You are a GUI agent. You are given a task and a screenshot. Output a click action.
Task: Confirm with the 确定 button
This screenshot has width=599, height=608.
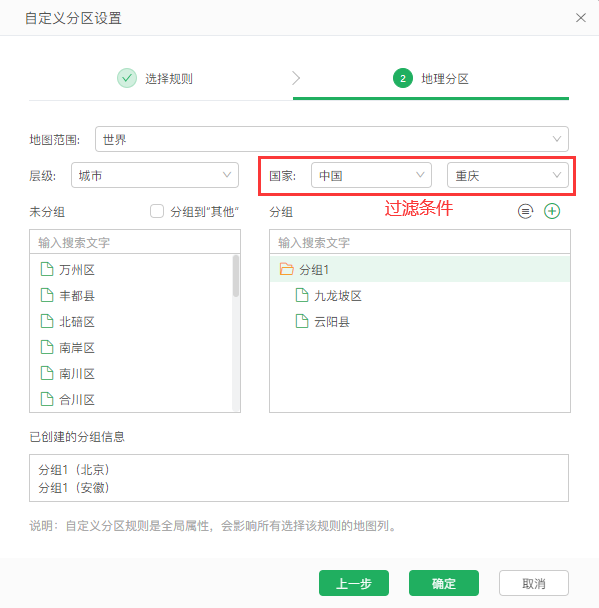(x=444, y=583)
